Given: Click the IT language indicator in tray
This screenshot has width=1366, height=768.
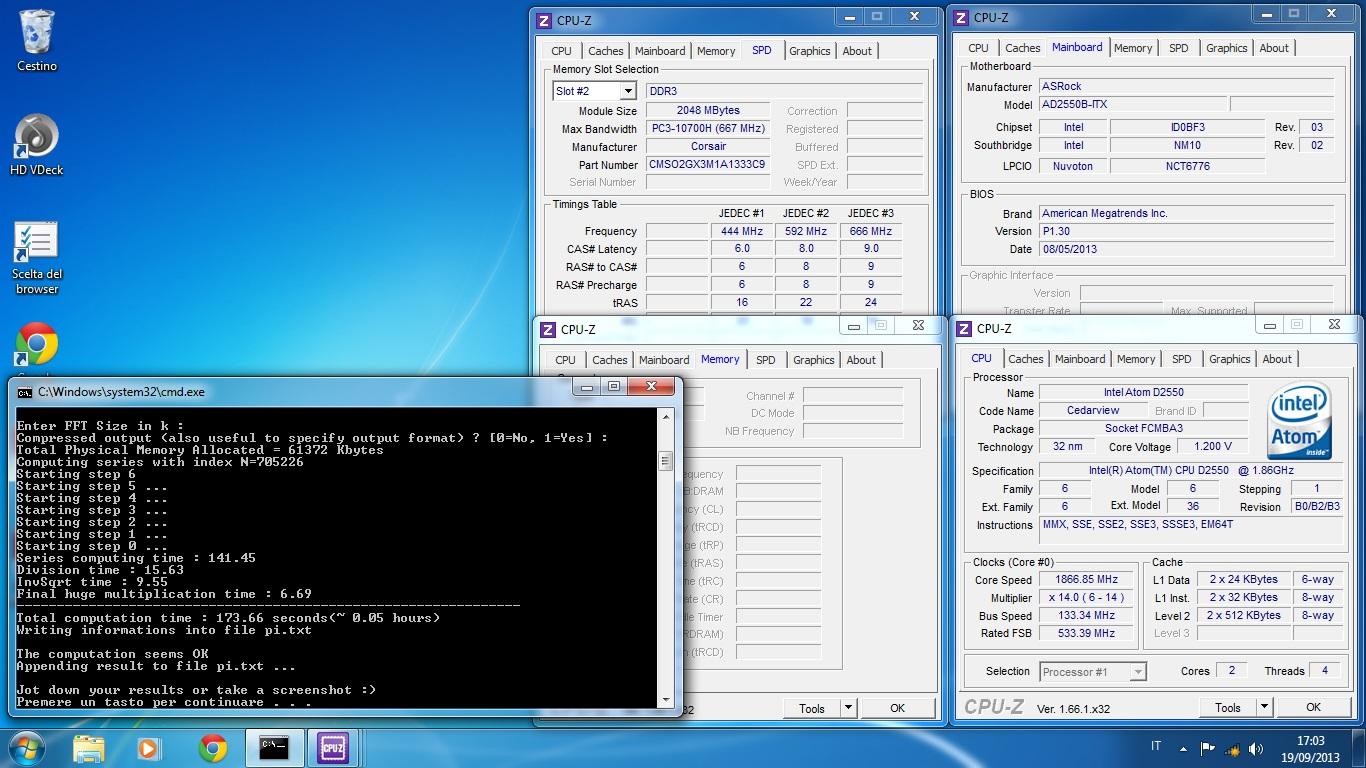Looking at the screenshot, I should pyautogui.click(x=1156, y=747).
